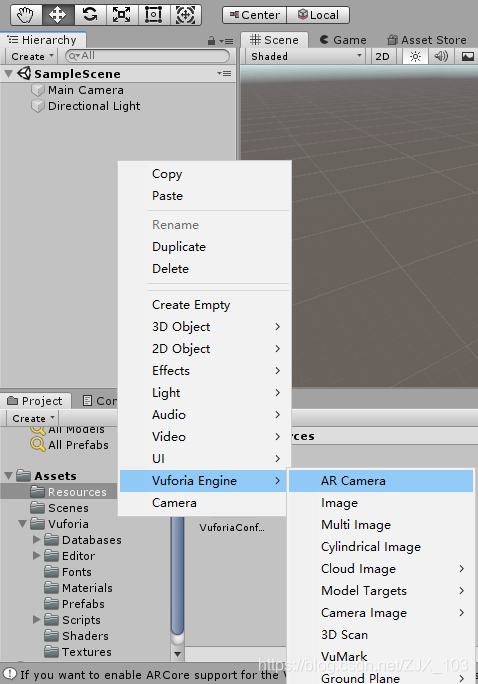Viewport: 478px width, 684px height.
Task: Open the Hierarchy Create dropdown
Action: tap(32, 56)
